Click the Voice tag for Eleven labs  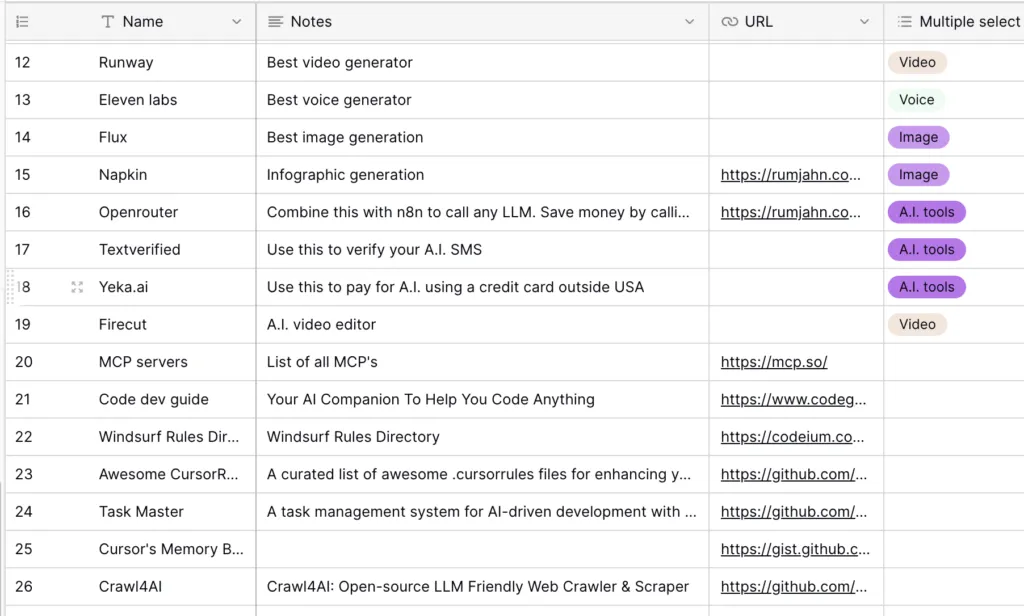(x=916, y=100)
